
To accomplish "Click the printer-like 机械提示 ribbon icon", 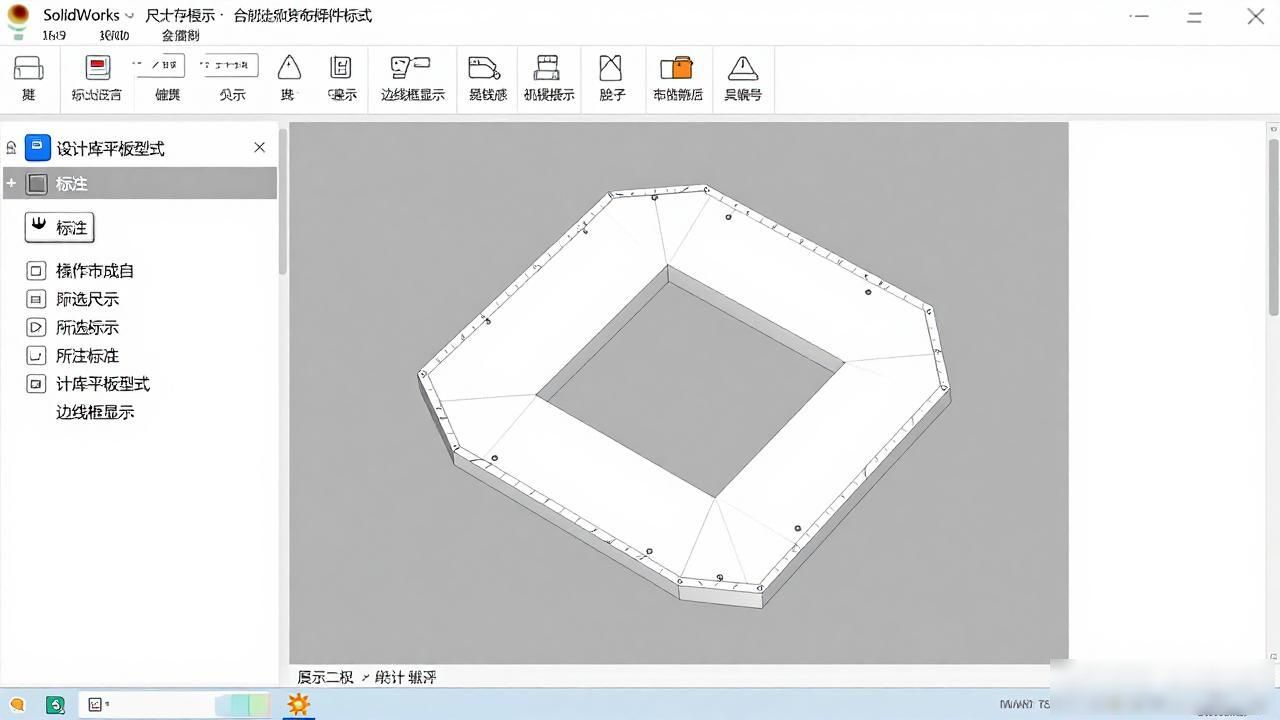I will (x=547, y=67).
